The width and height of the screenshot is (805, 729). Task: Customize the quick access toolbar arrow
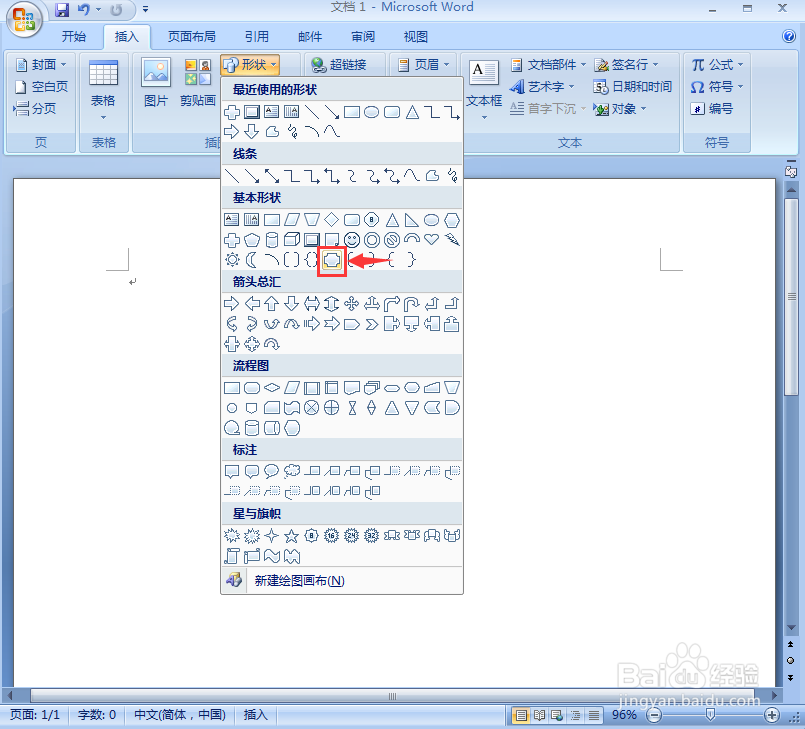pyautogui.click(x=146, y=9)
